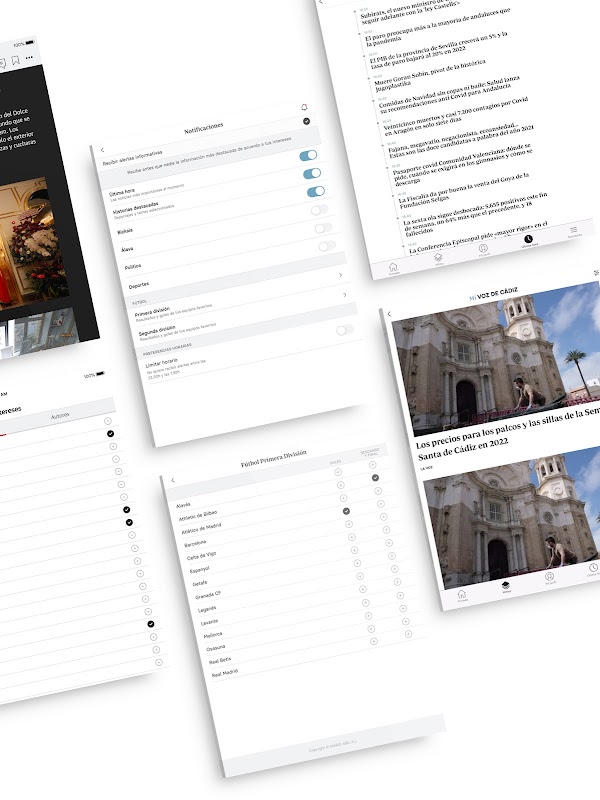Enable the Política notifications switch
This screenshot has width=600, height=800.
[x=323, y=228]
